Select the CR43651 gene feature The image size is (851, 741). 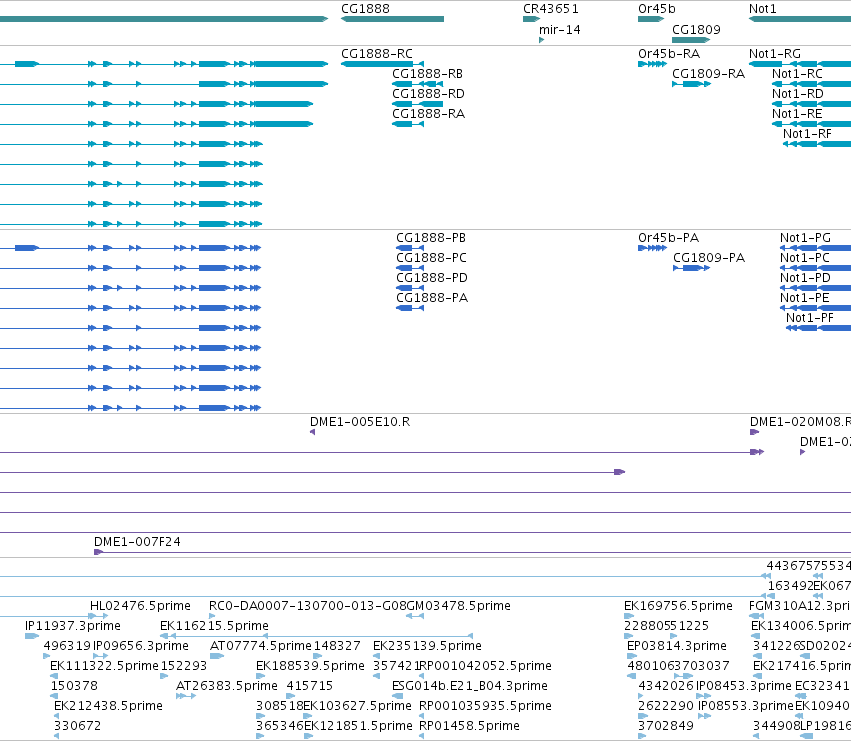point(531,19)
